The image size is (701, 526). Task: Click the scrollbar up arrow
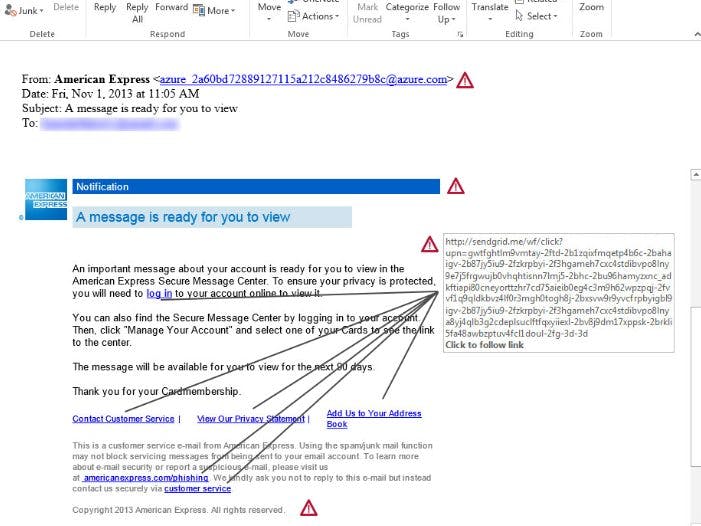point(696,175)
